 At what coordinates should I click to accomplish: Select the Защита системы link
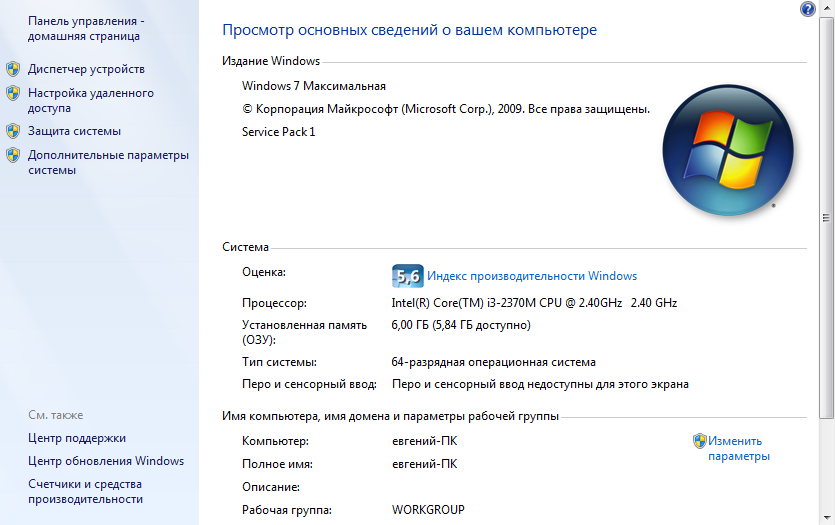[x=74, y=131]
